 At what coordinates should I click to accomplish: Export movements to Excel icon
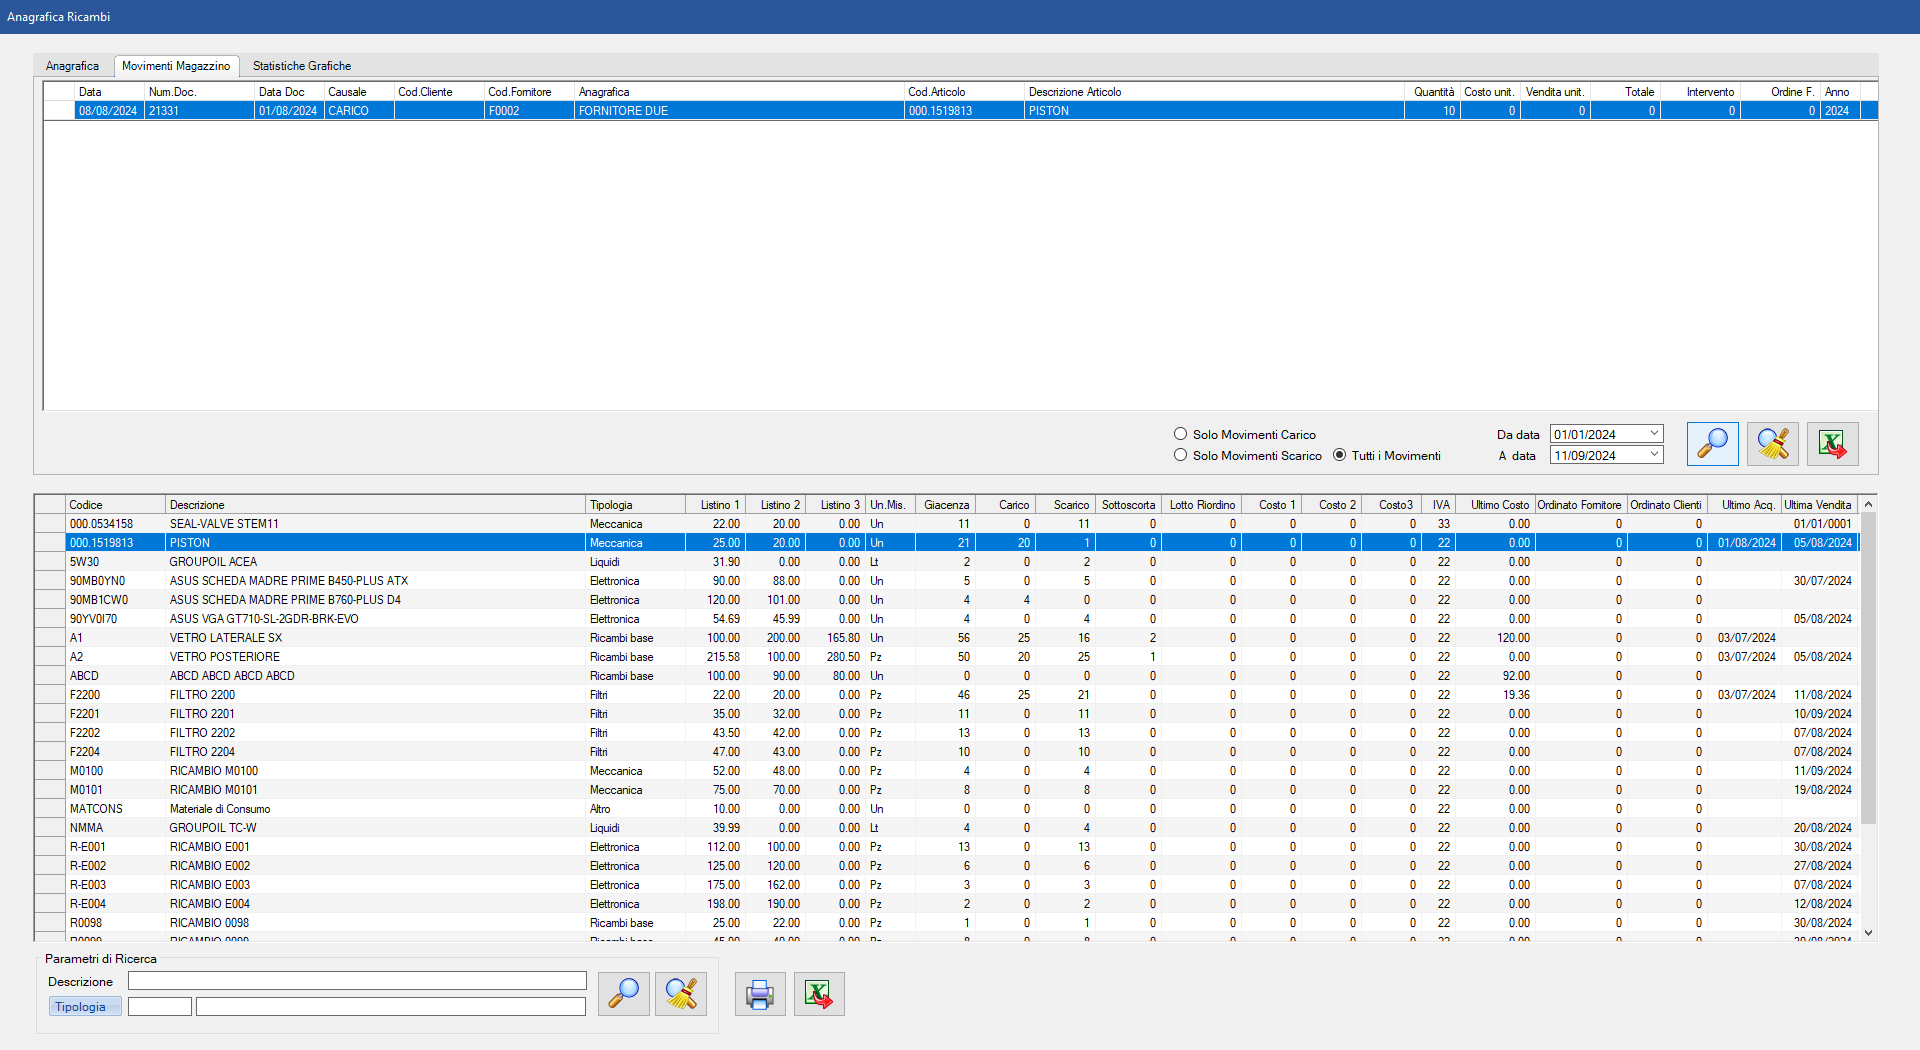(x=1832, y=444)
